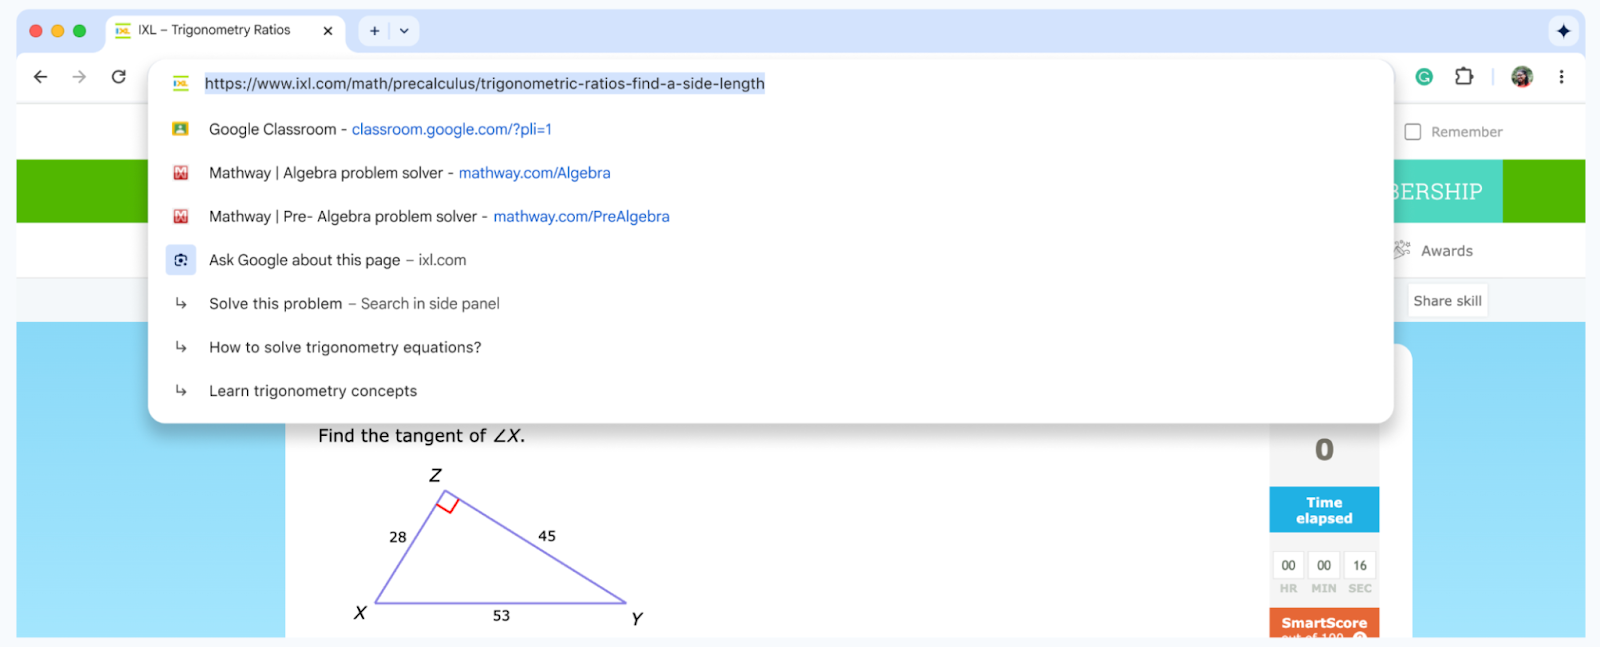Click the triangle diagram
Viewport: 1600px width, 647px height.
(x=500, y=548)
